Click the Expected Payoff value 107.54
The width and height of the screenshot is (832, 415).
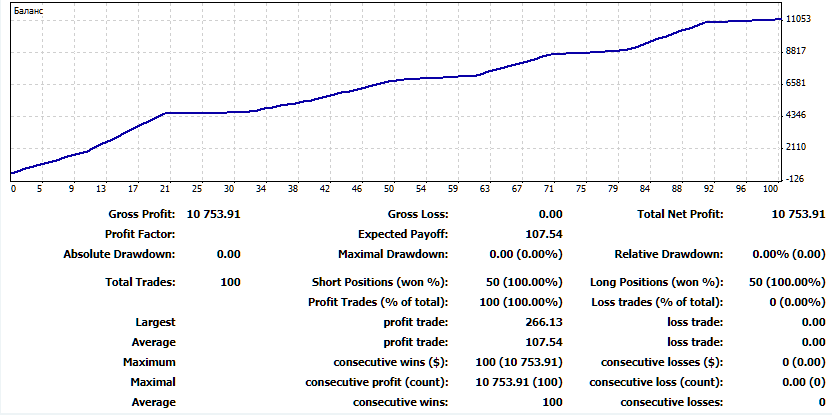click(x=544, y=234)
